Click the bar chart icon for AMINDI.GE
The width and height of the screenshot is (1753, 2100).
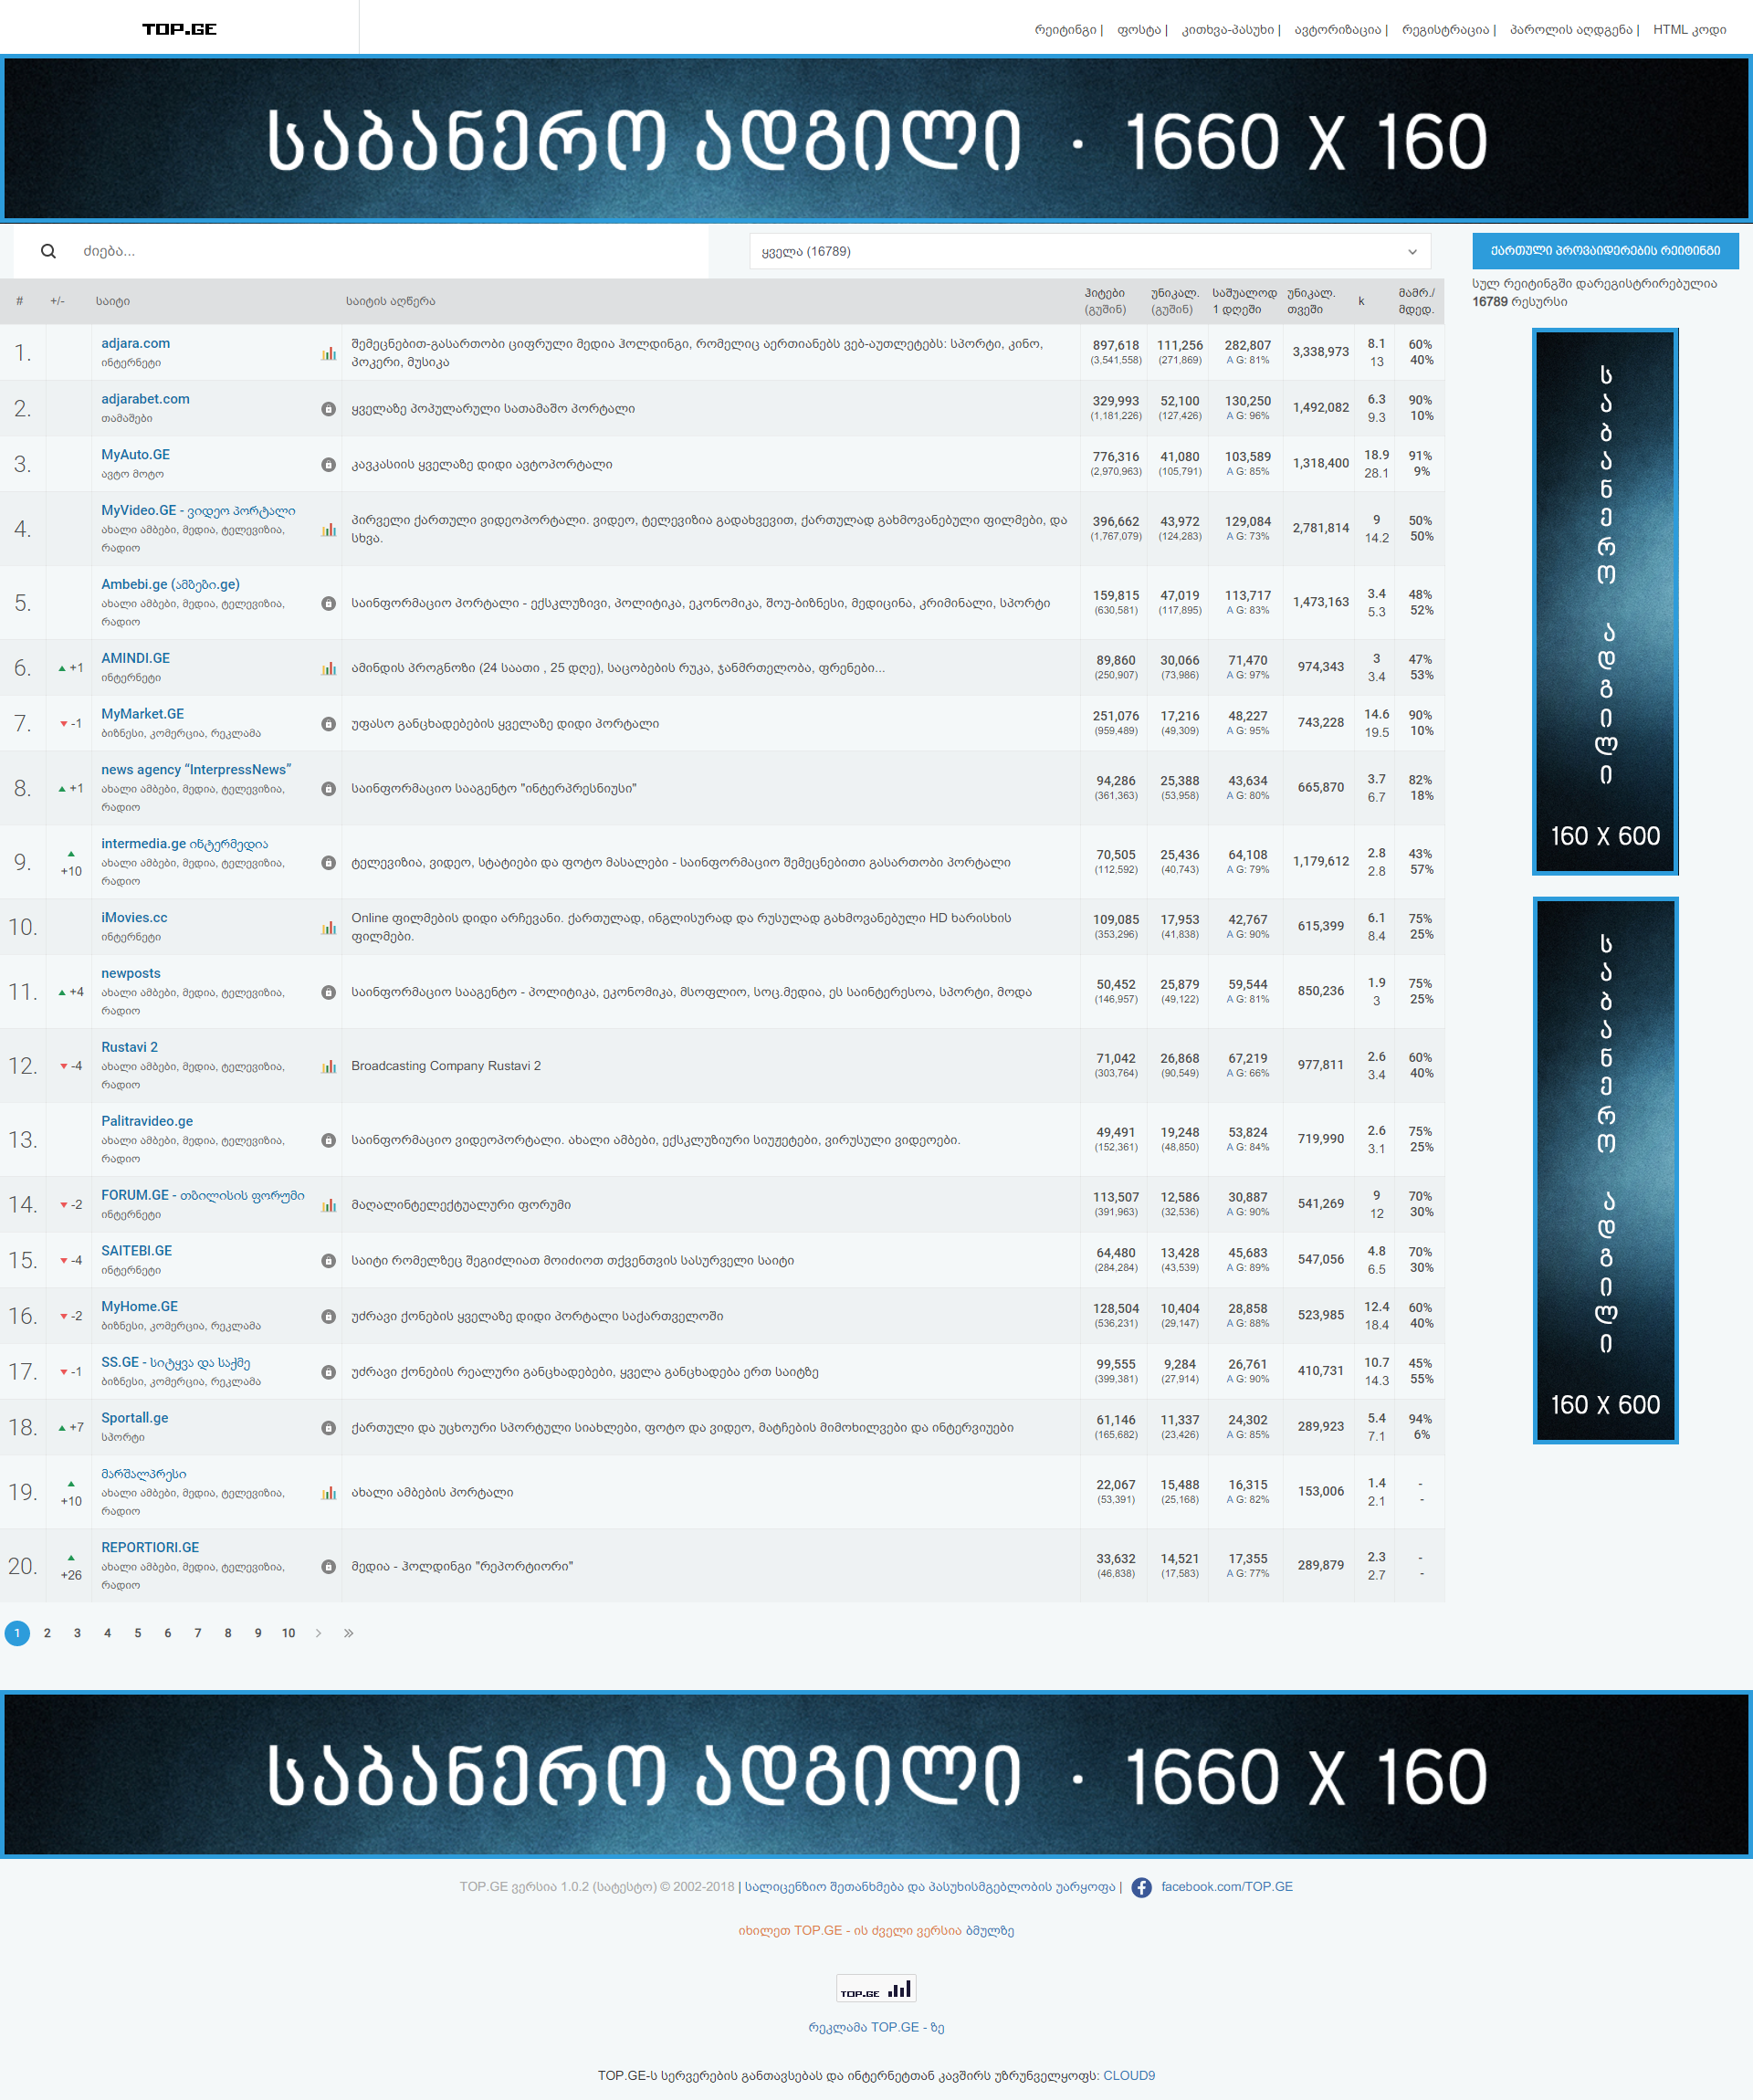pos(328,668)
